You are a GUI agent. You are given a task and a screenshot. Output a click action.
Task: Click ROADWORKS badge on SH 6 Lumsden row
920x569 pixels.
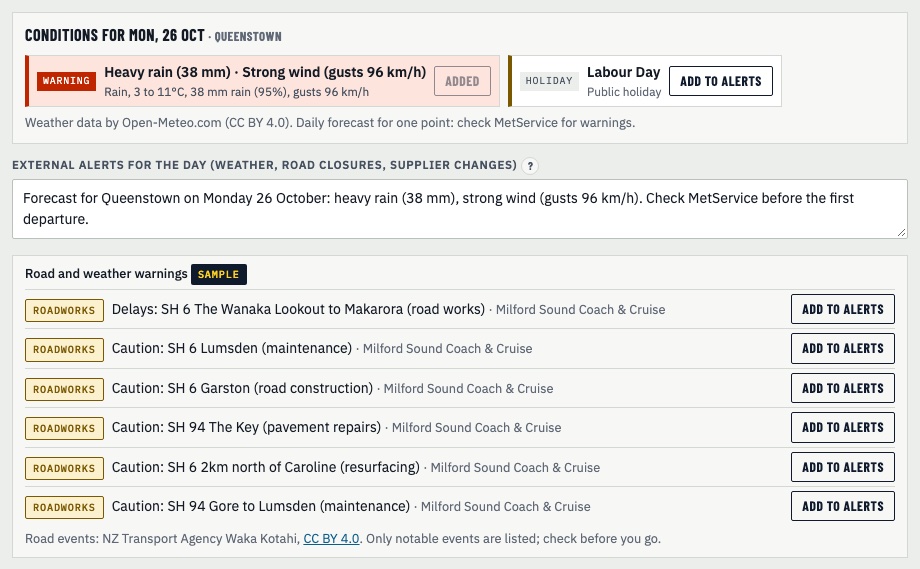pyautogui.click(x=64, y=350)
